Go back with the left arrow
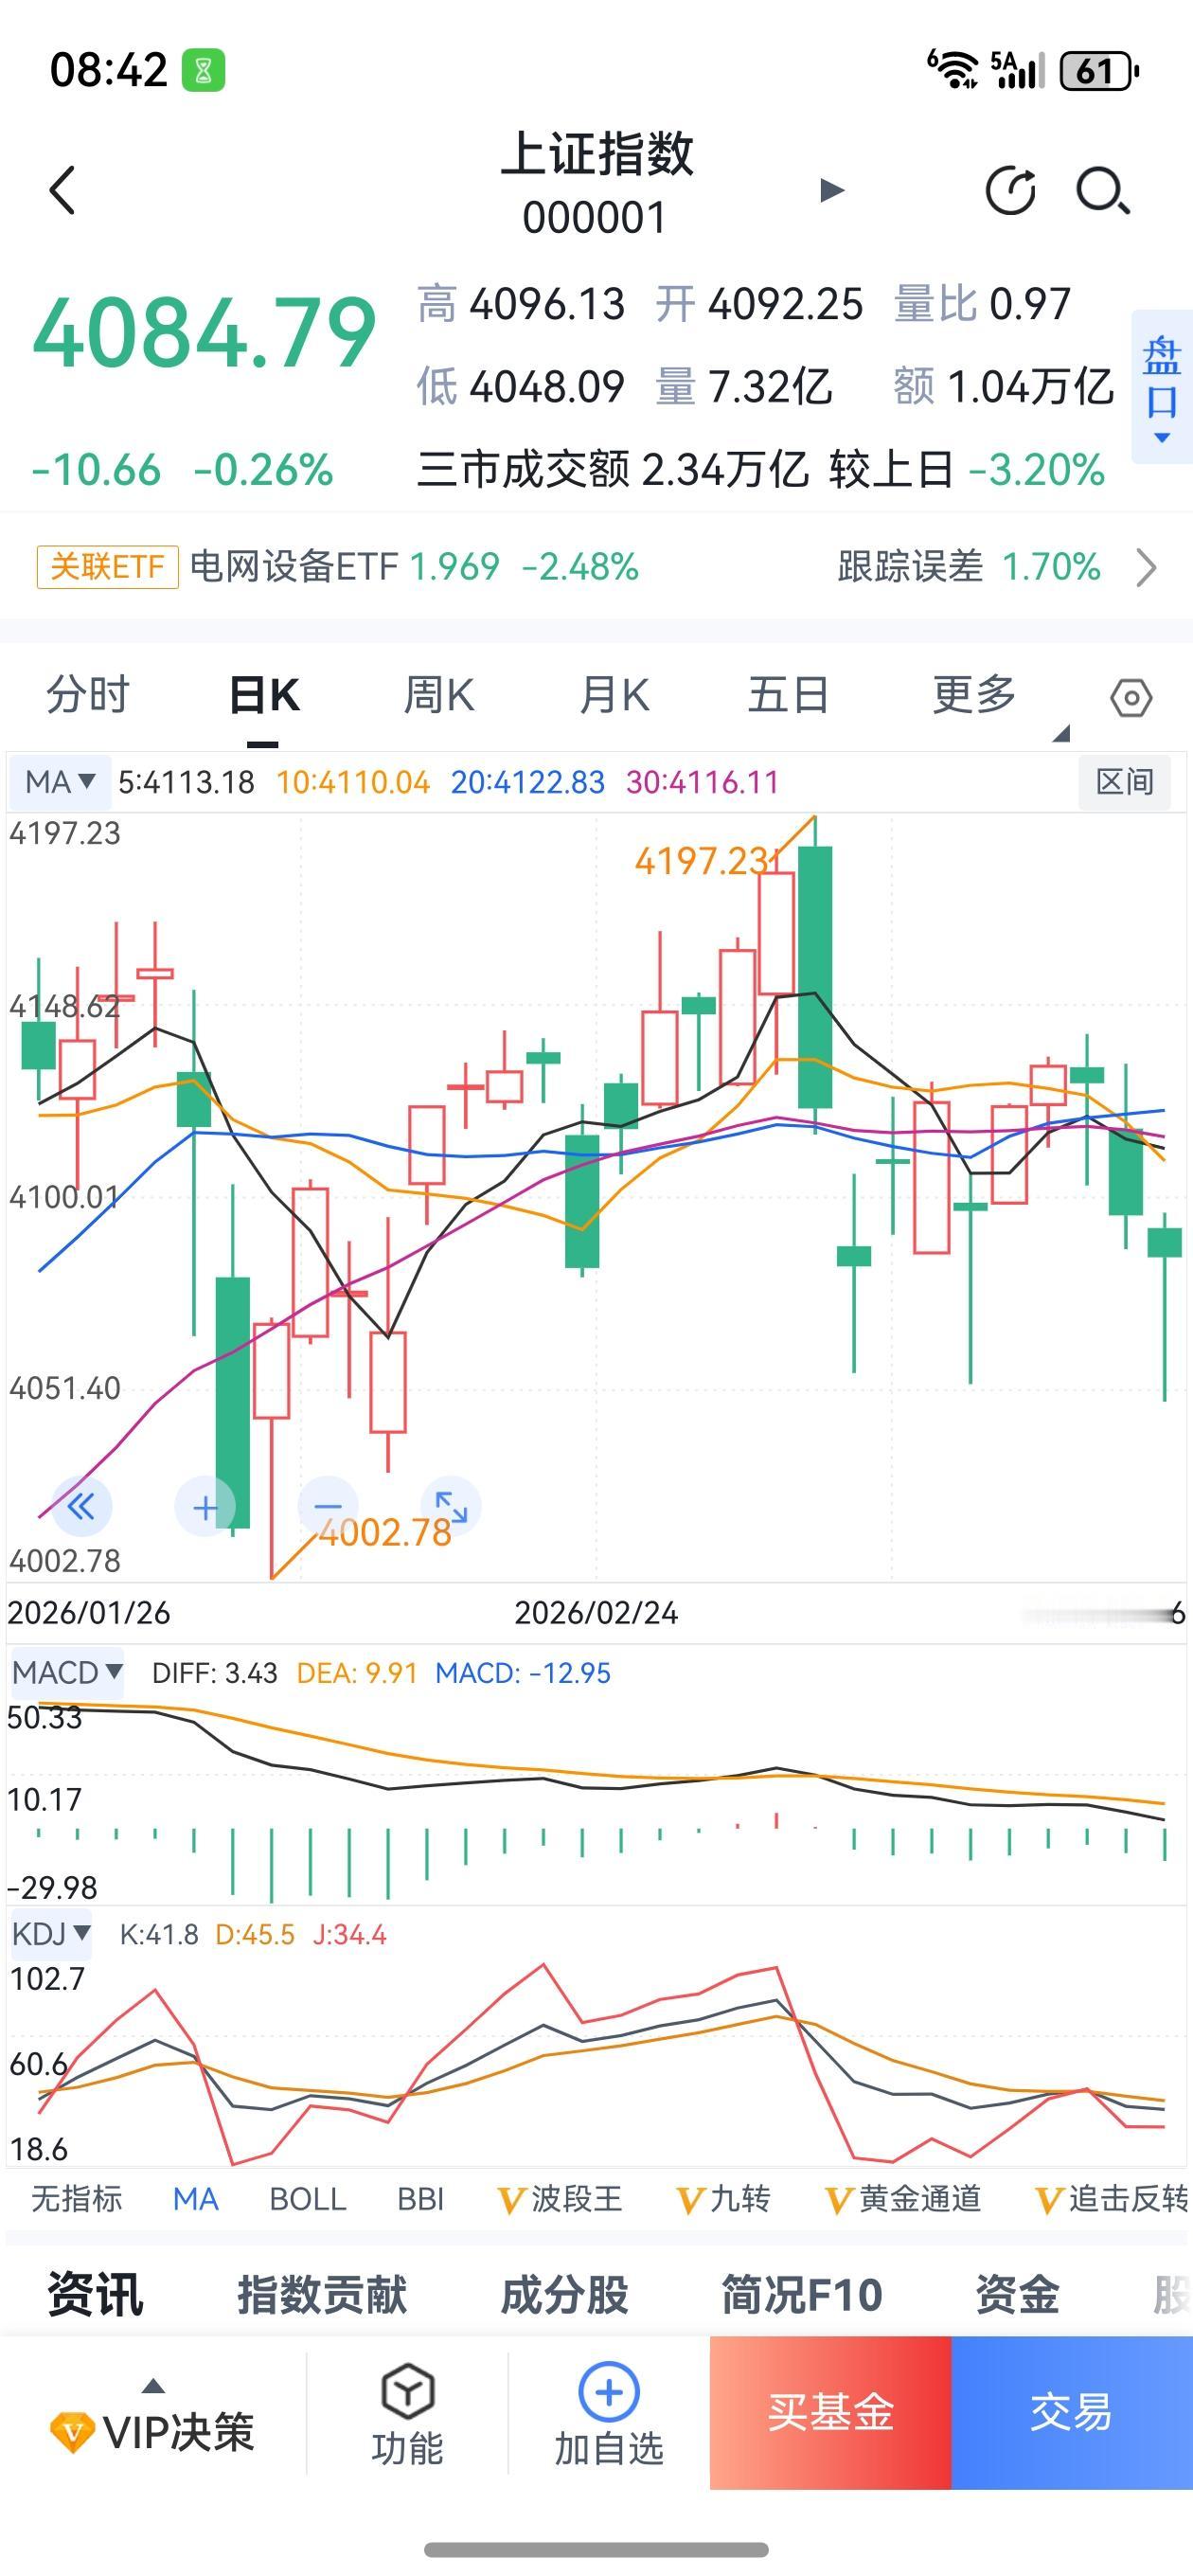Screen dimensions: 1193x2576 (x=62, y=190)
